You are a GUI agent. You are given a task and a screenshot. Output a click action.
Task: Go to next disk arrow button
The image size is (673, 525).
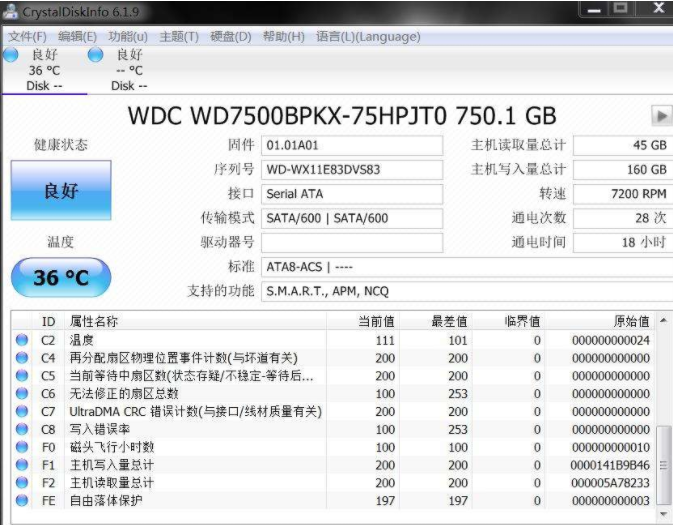pos(661,115)
